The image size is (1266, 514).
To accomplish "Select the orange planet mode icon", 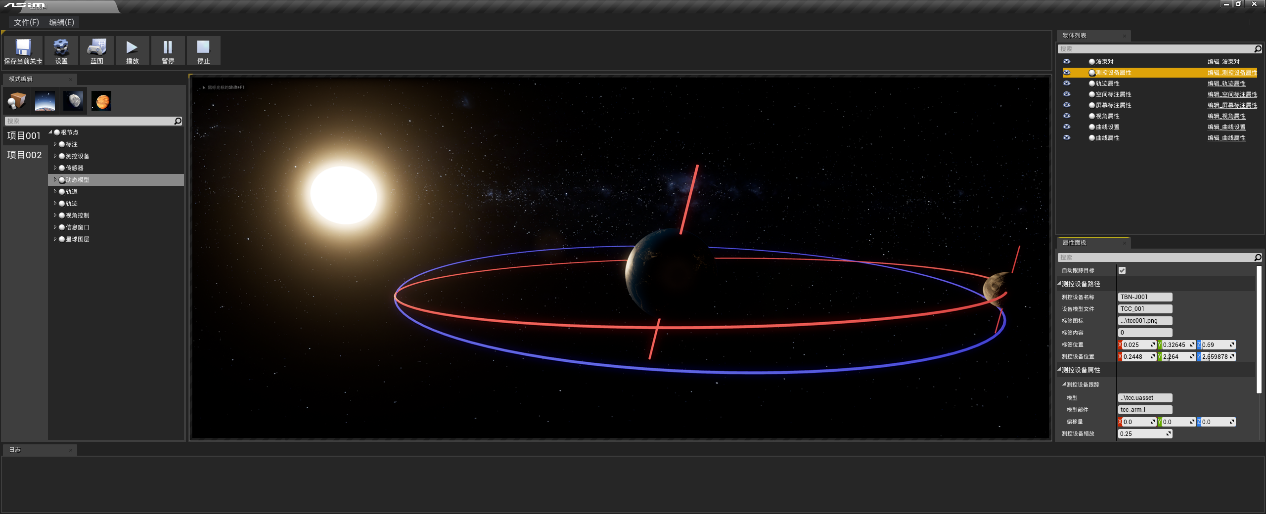I will pyautogui.click(x=101, y=100).
